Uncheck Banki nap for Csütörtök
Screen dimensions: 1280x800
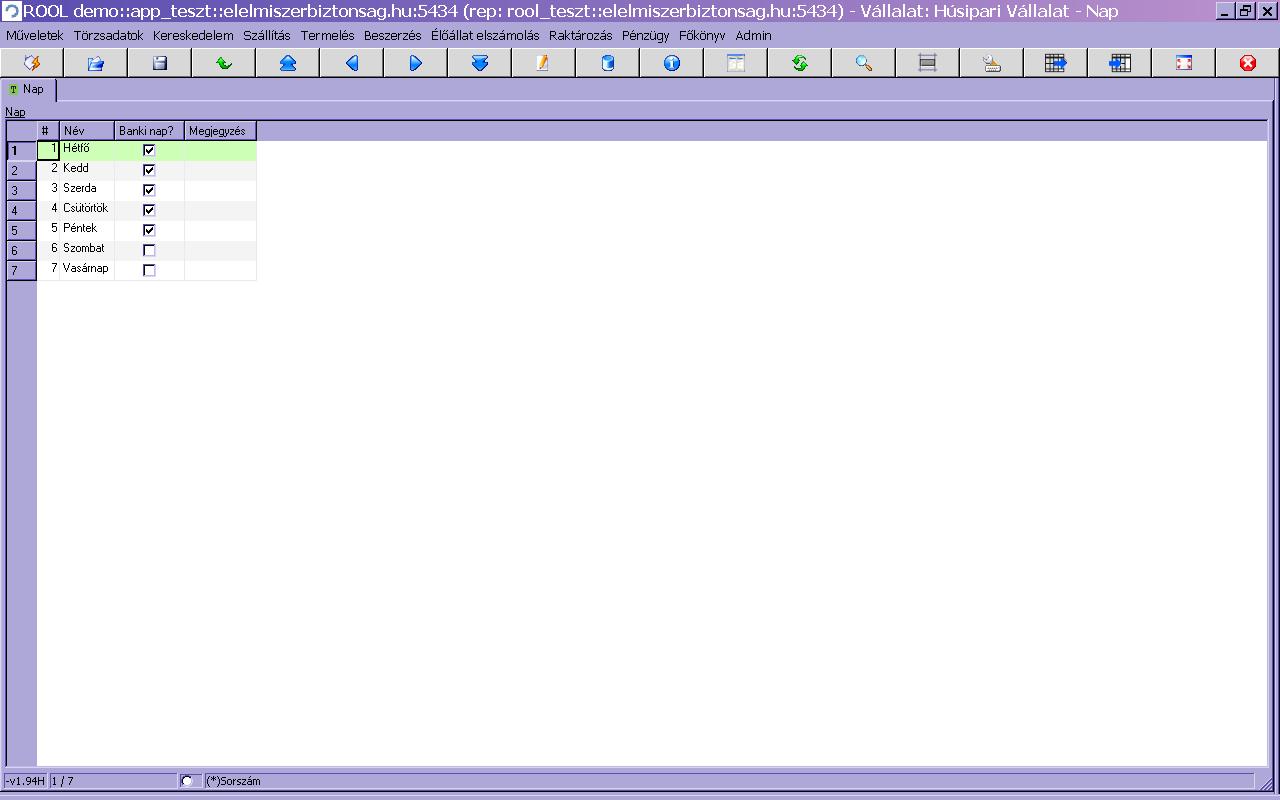coord(149,210)
